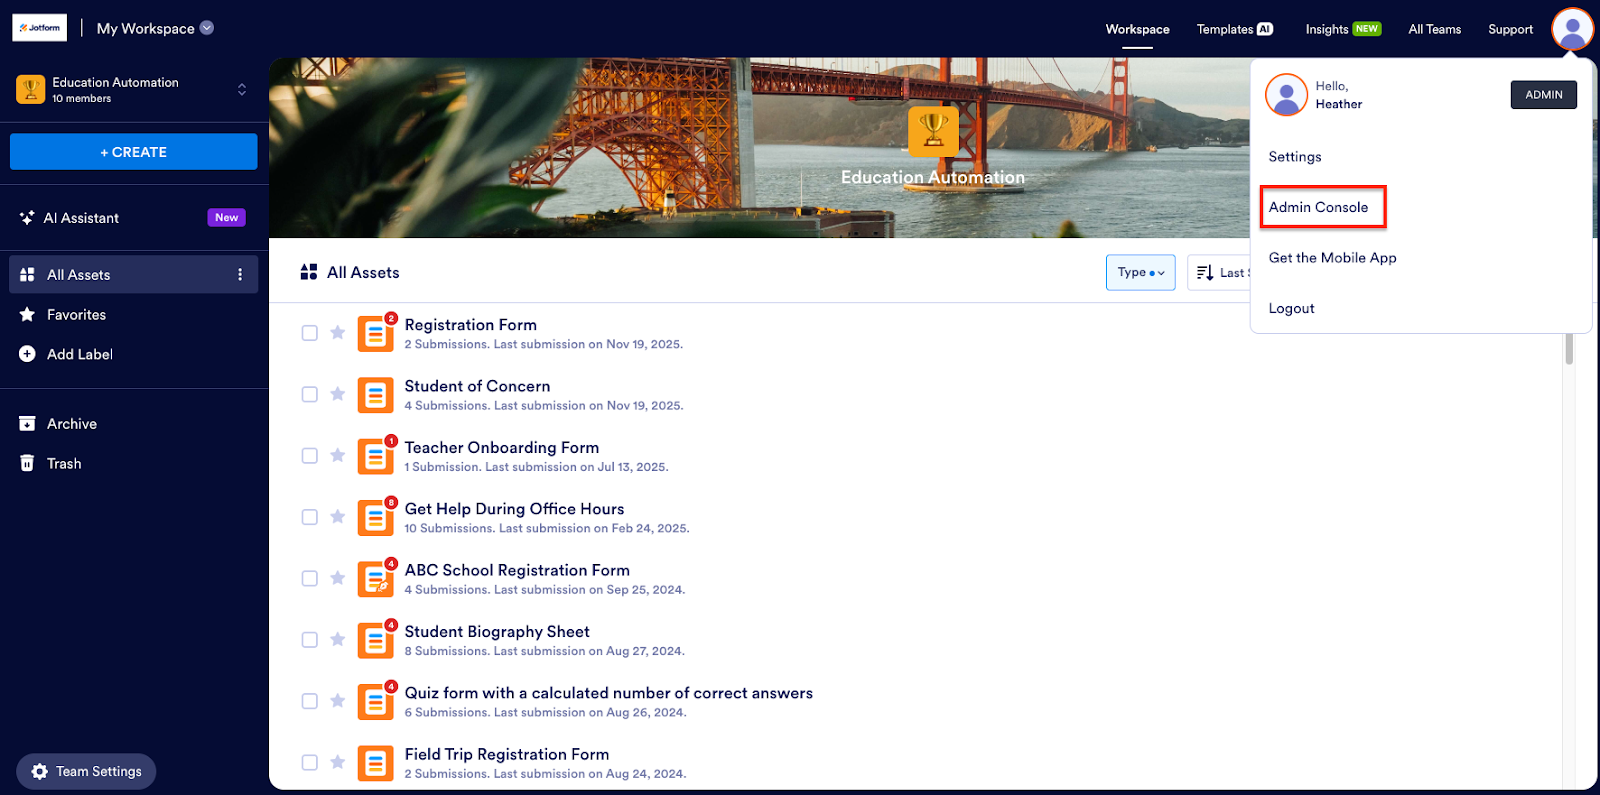Open the Student Biography Sheet form
Screen dimensions: 1600x795
coord(497,632)
